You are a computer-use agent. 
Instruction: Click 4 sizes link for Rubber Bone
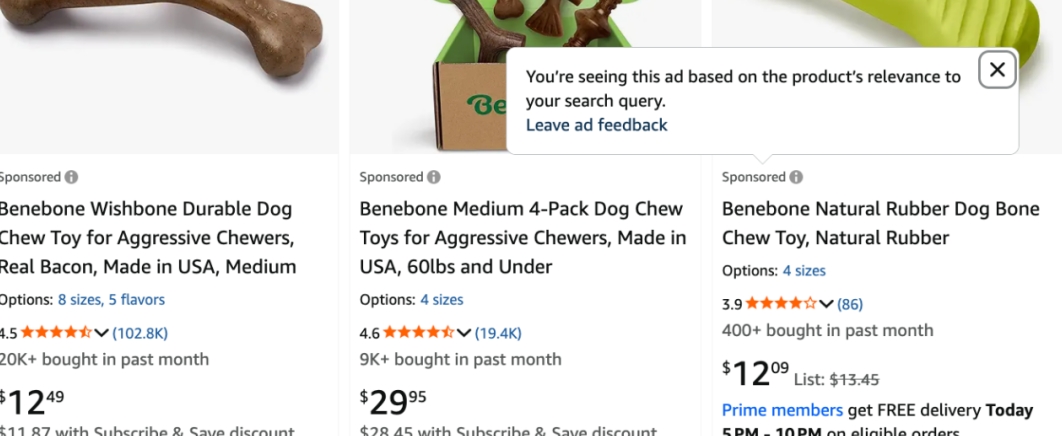point(804,271)
